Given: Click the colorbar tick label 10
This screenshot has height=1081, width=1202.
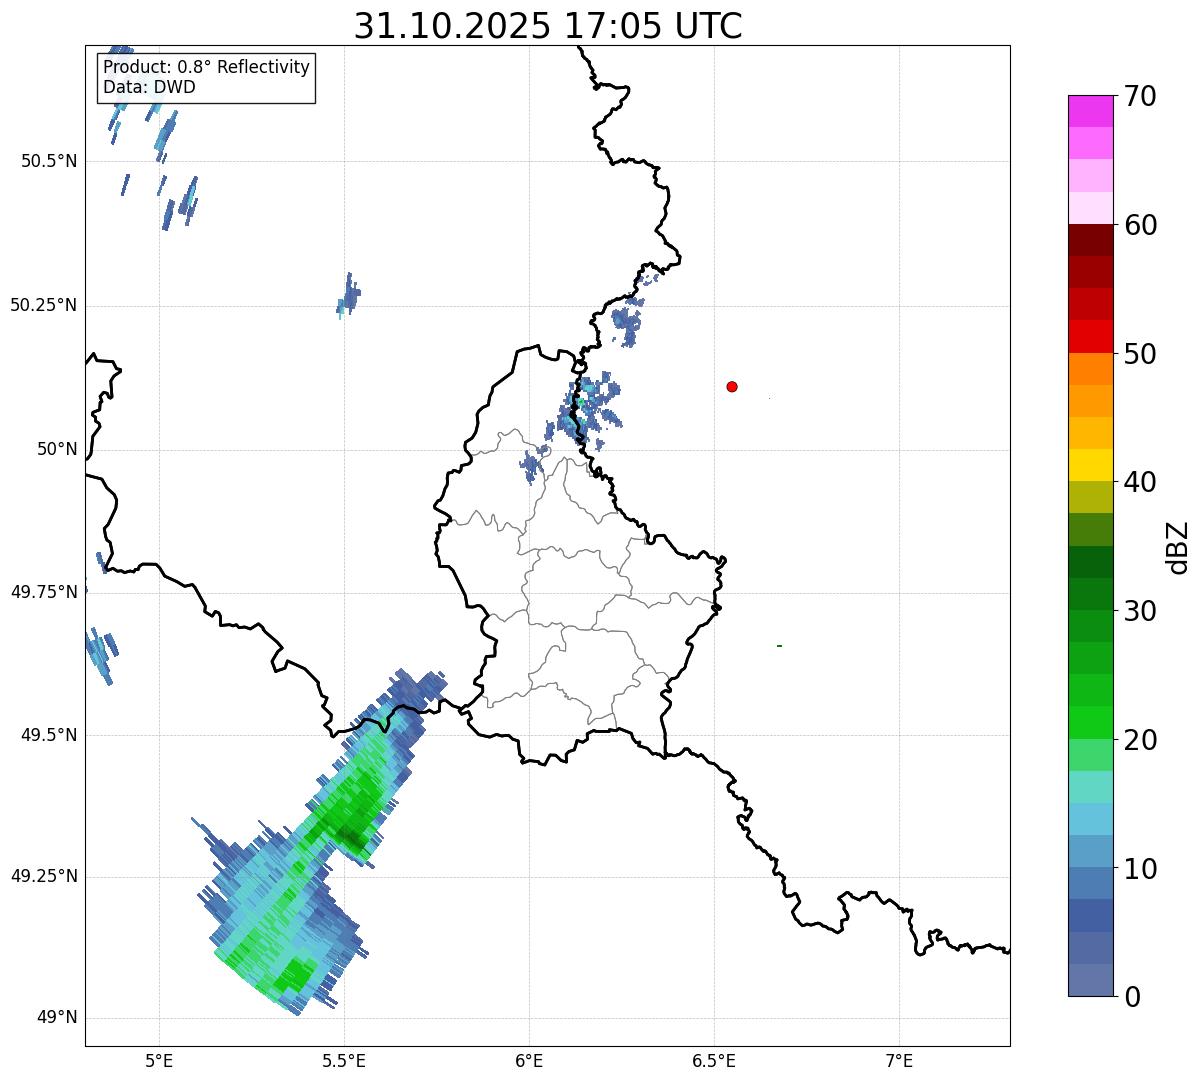Looking at the screenshot, I should click(x=1141, y=869).
